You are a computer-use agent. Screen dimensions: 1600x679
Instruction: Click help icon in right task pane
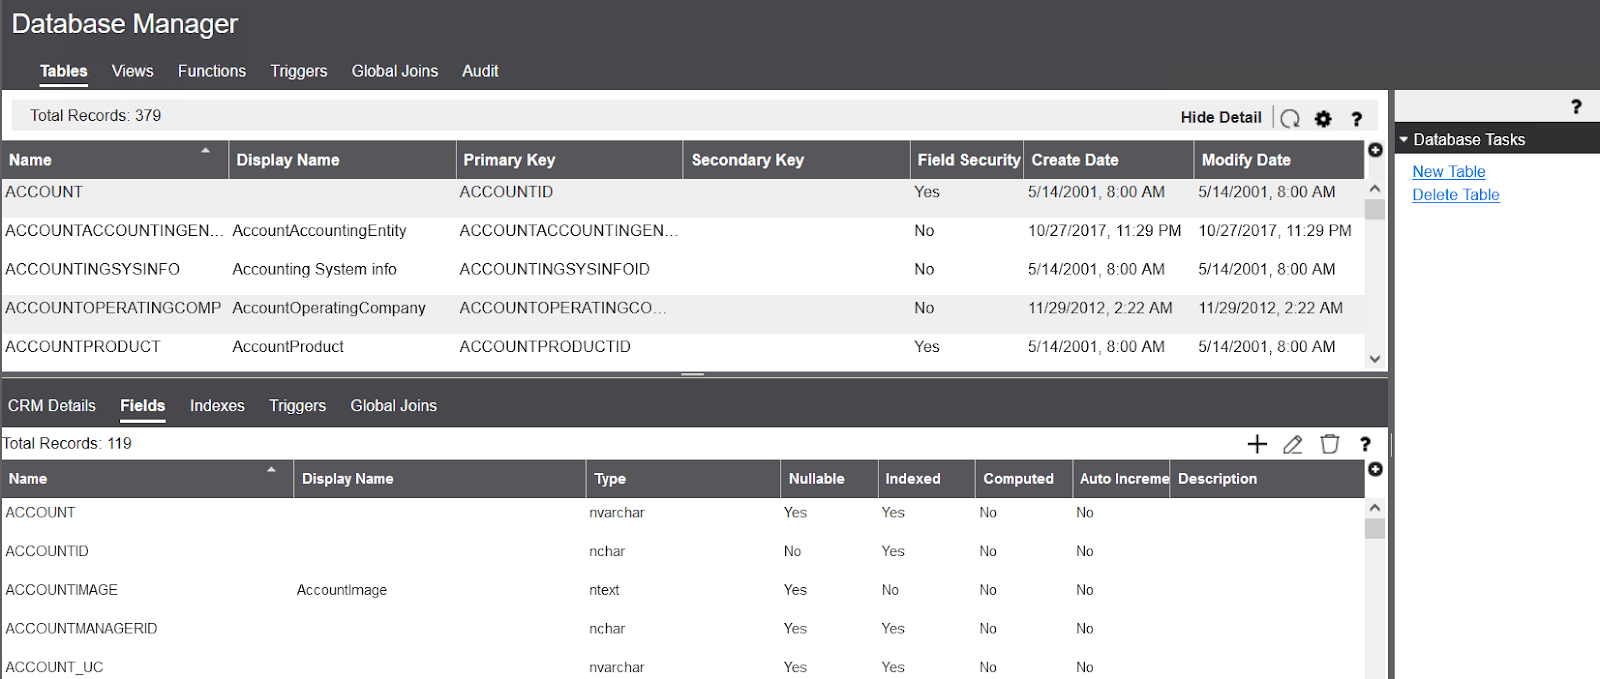[1576, 106]
